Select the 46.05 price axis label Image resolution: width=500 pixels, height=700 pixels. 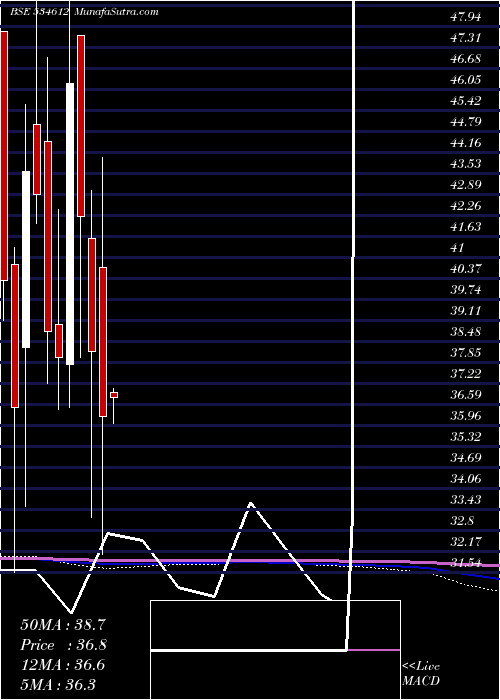tap(466, 80)
